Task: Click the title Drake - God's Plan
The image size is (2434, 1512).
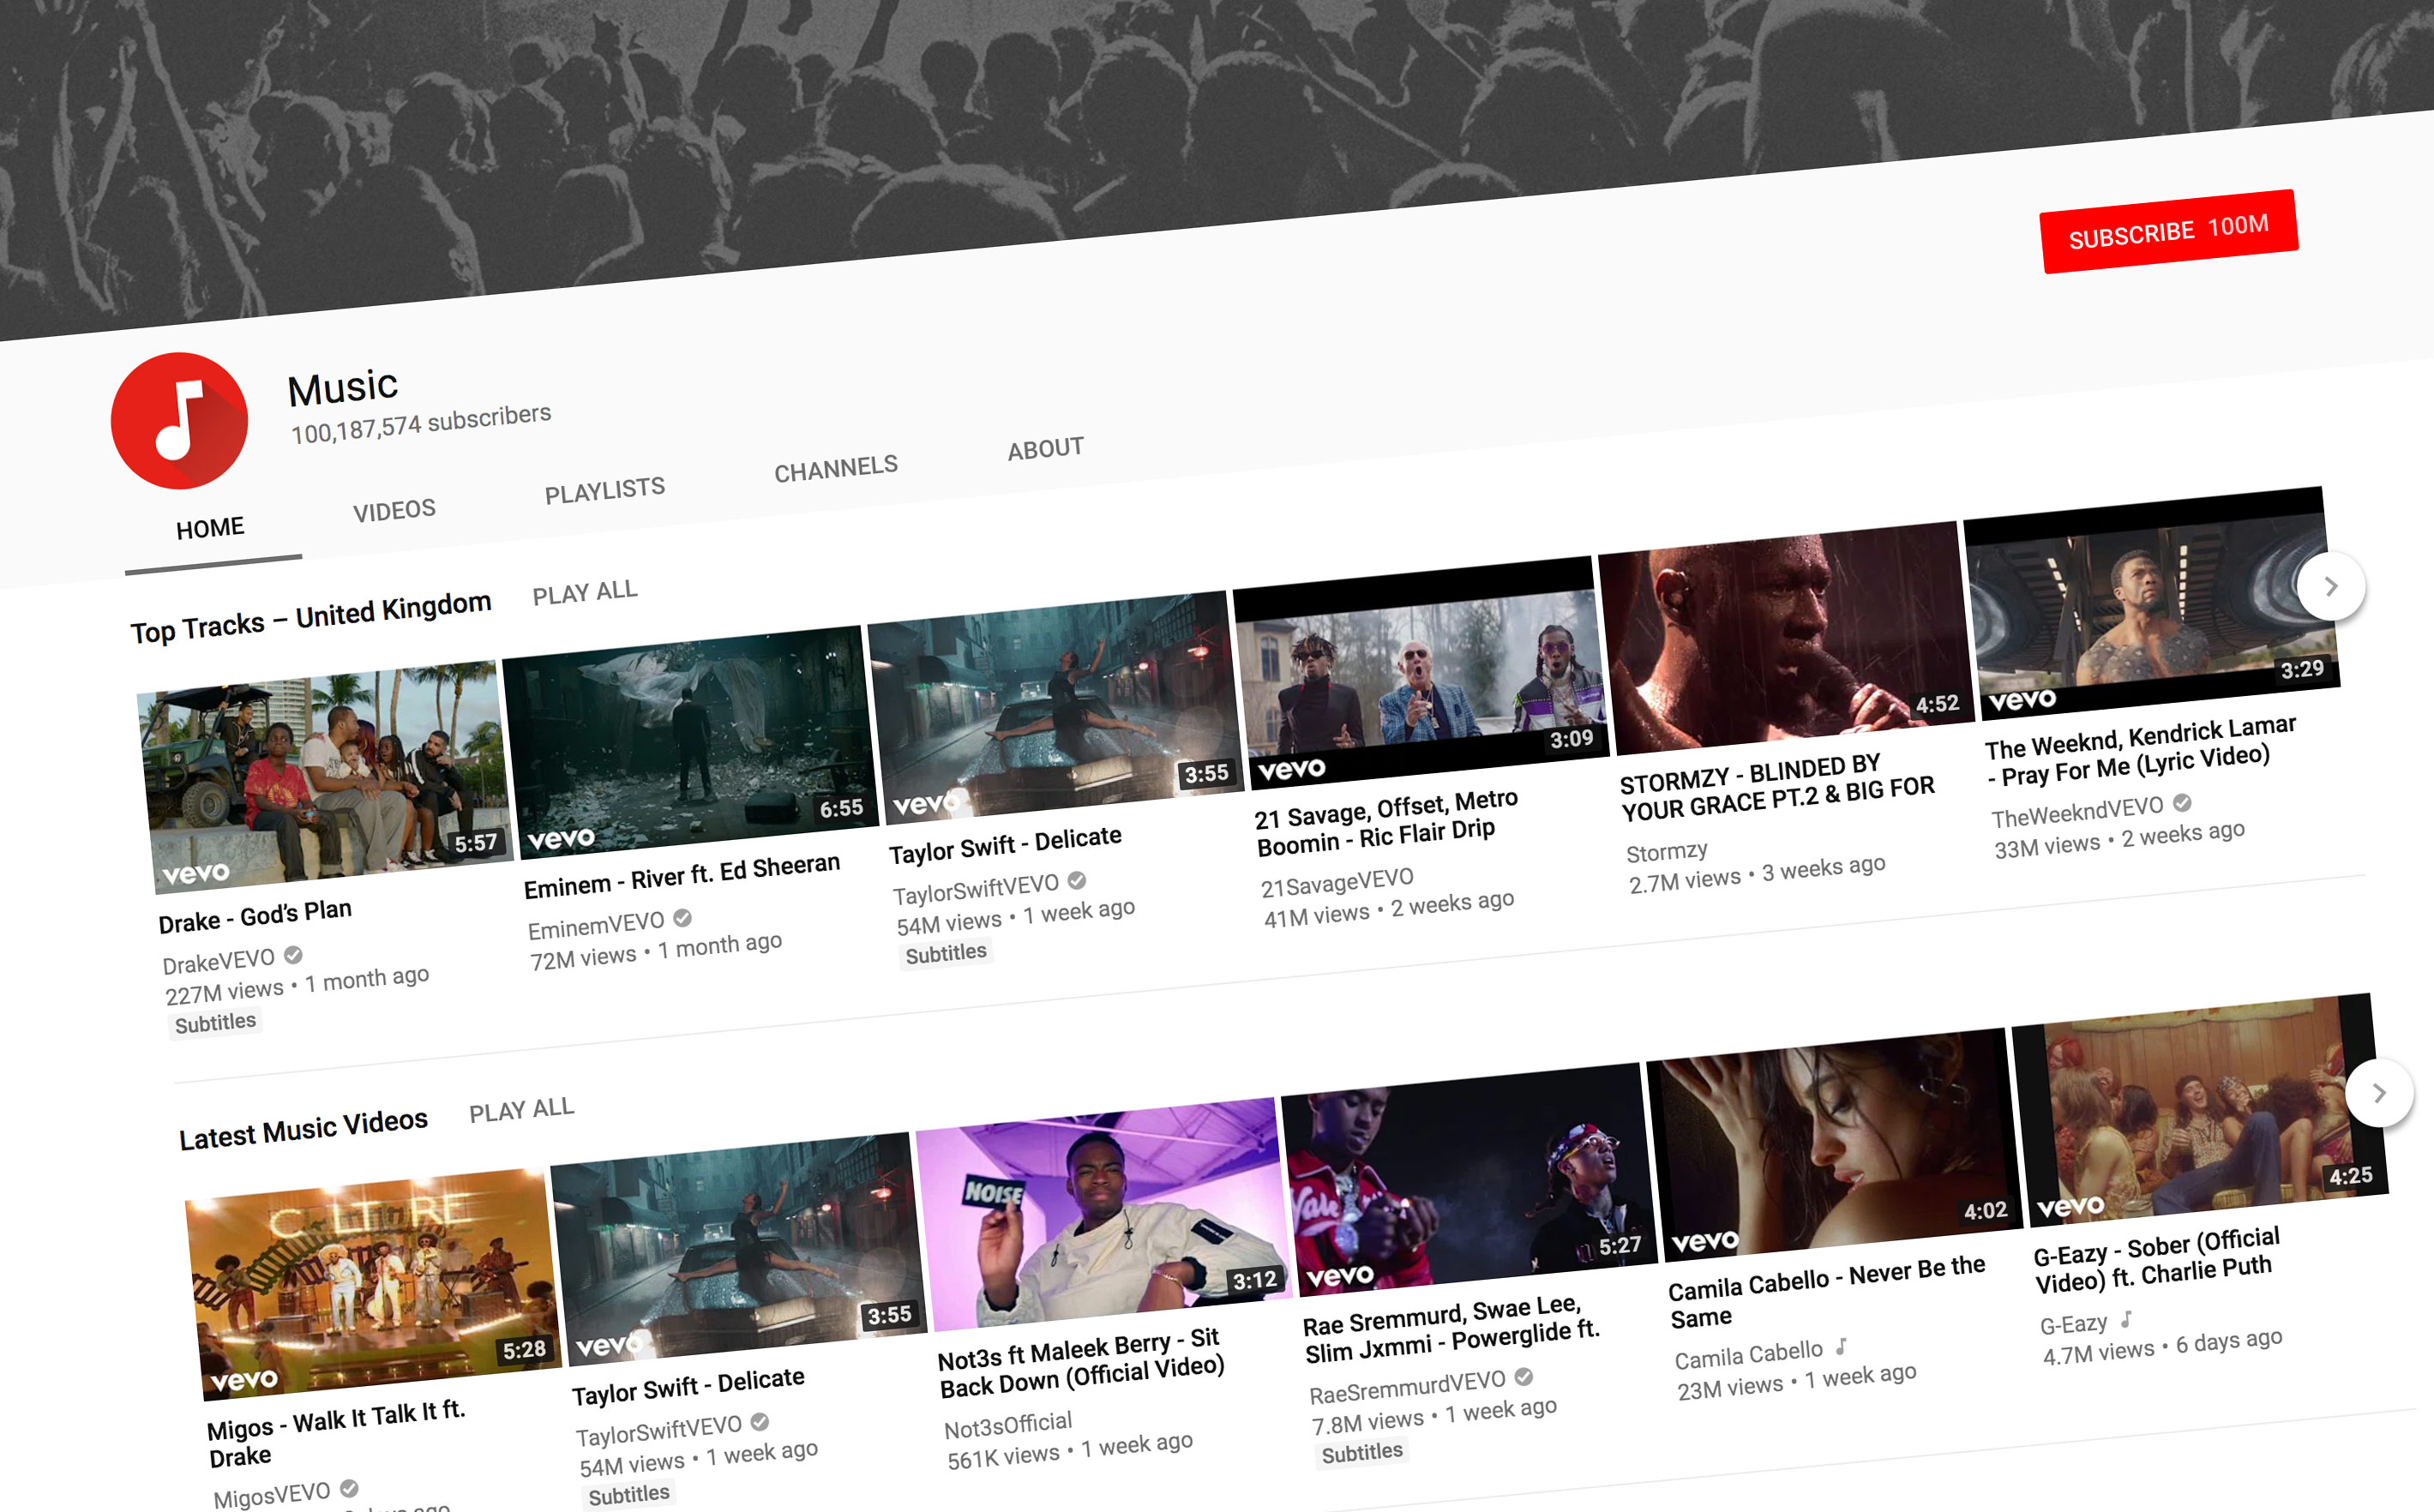Action: (255, 915)
